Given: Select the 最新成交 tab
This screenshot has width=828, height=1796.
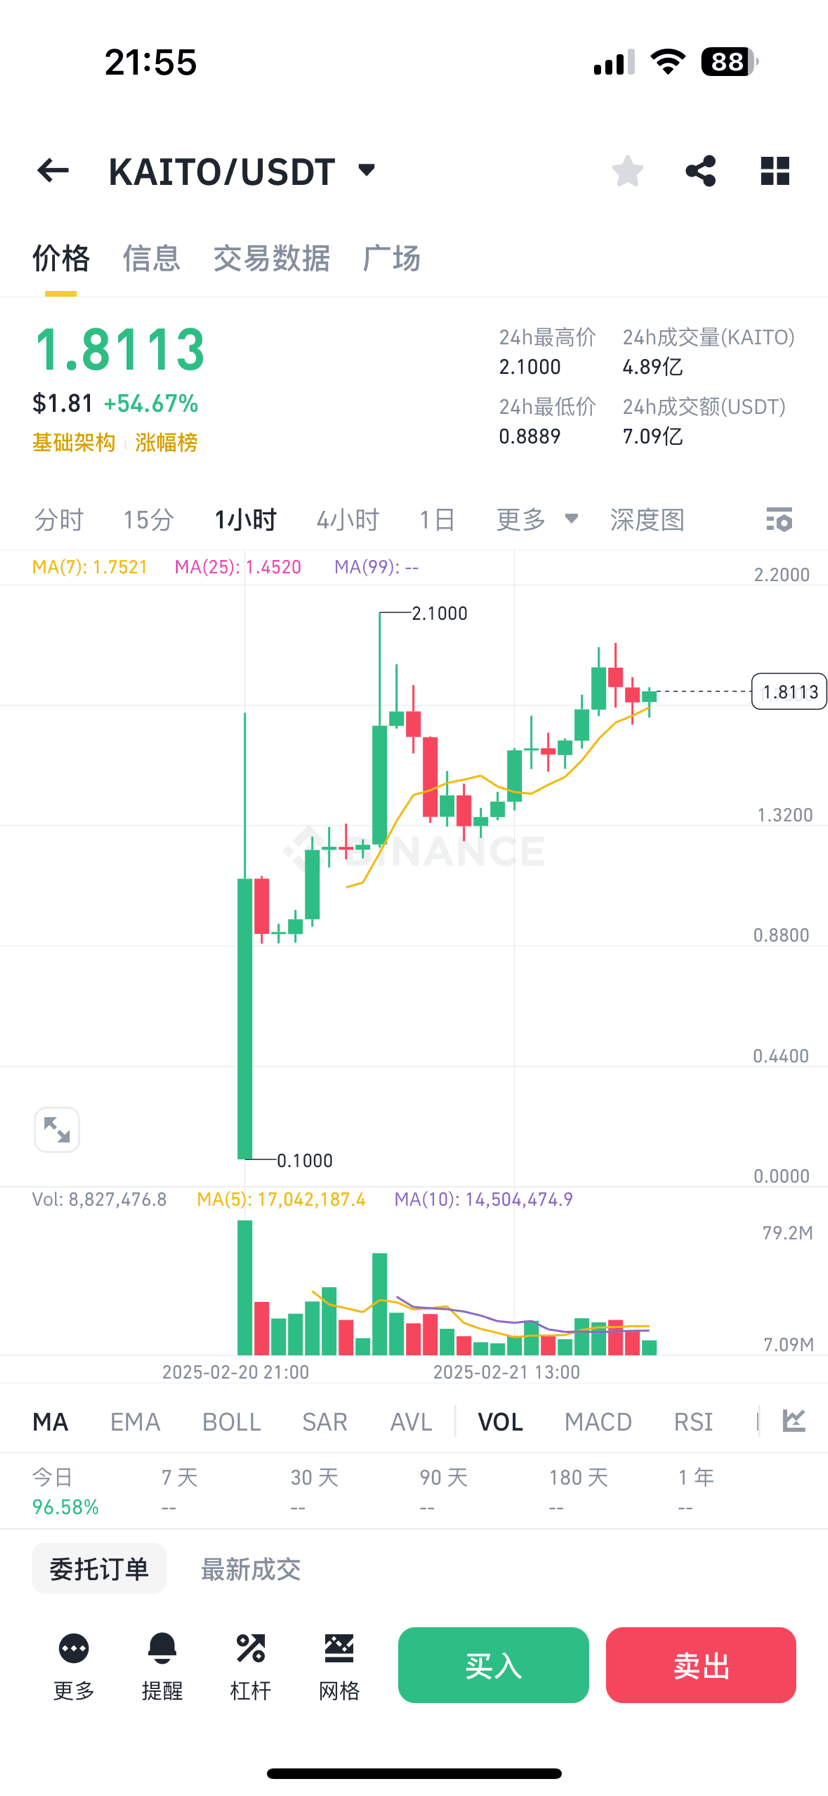Looking at the screenshot, I should coord(251,1569).
